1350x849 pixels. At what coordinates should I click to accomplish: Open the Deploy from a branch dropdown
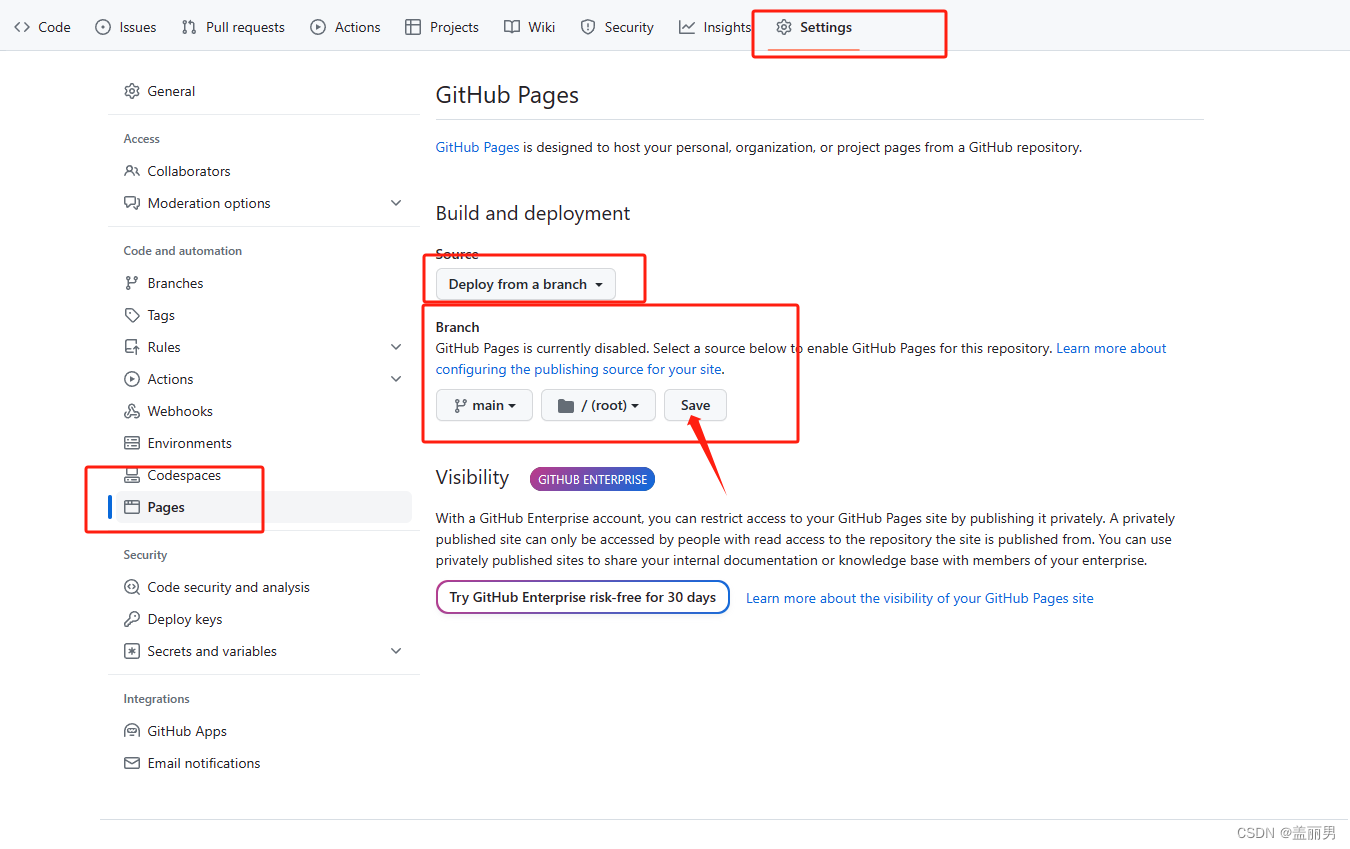(x=526, y=284)
